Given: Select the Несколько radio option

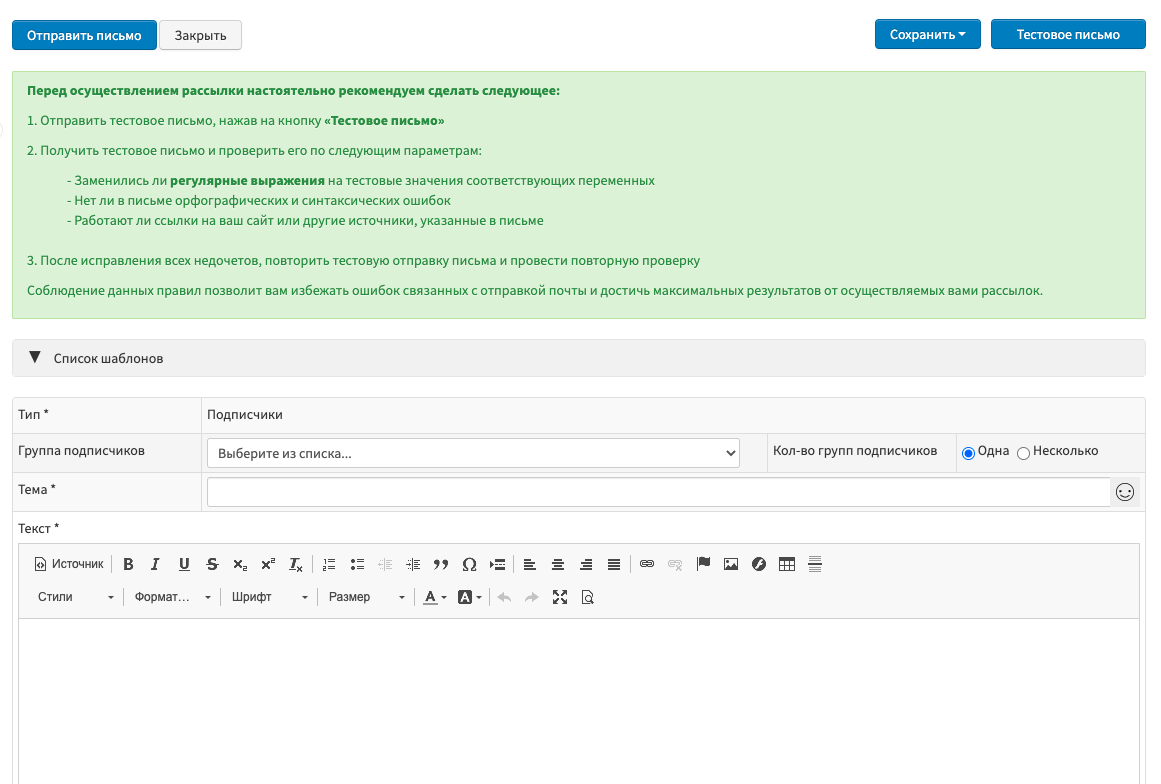Looking at the screenshot, I should coord(1023,453).
